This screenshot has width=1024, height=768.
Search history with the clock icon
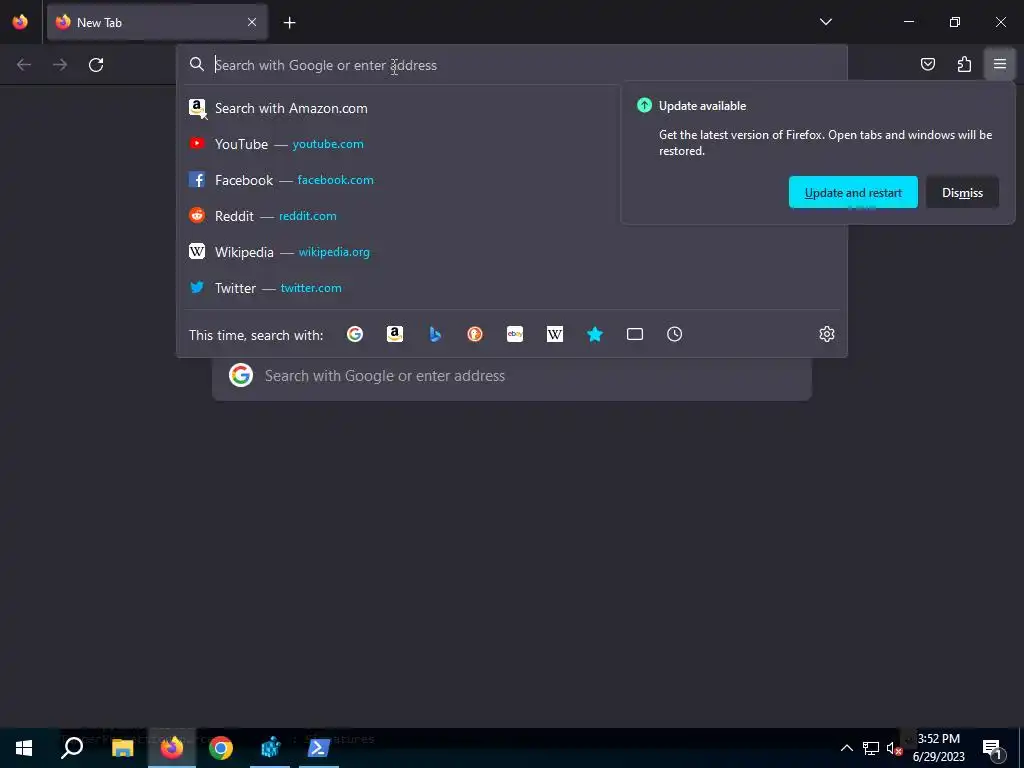click(x=675, y=334)
